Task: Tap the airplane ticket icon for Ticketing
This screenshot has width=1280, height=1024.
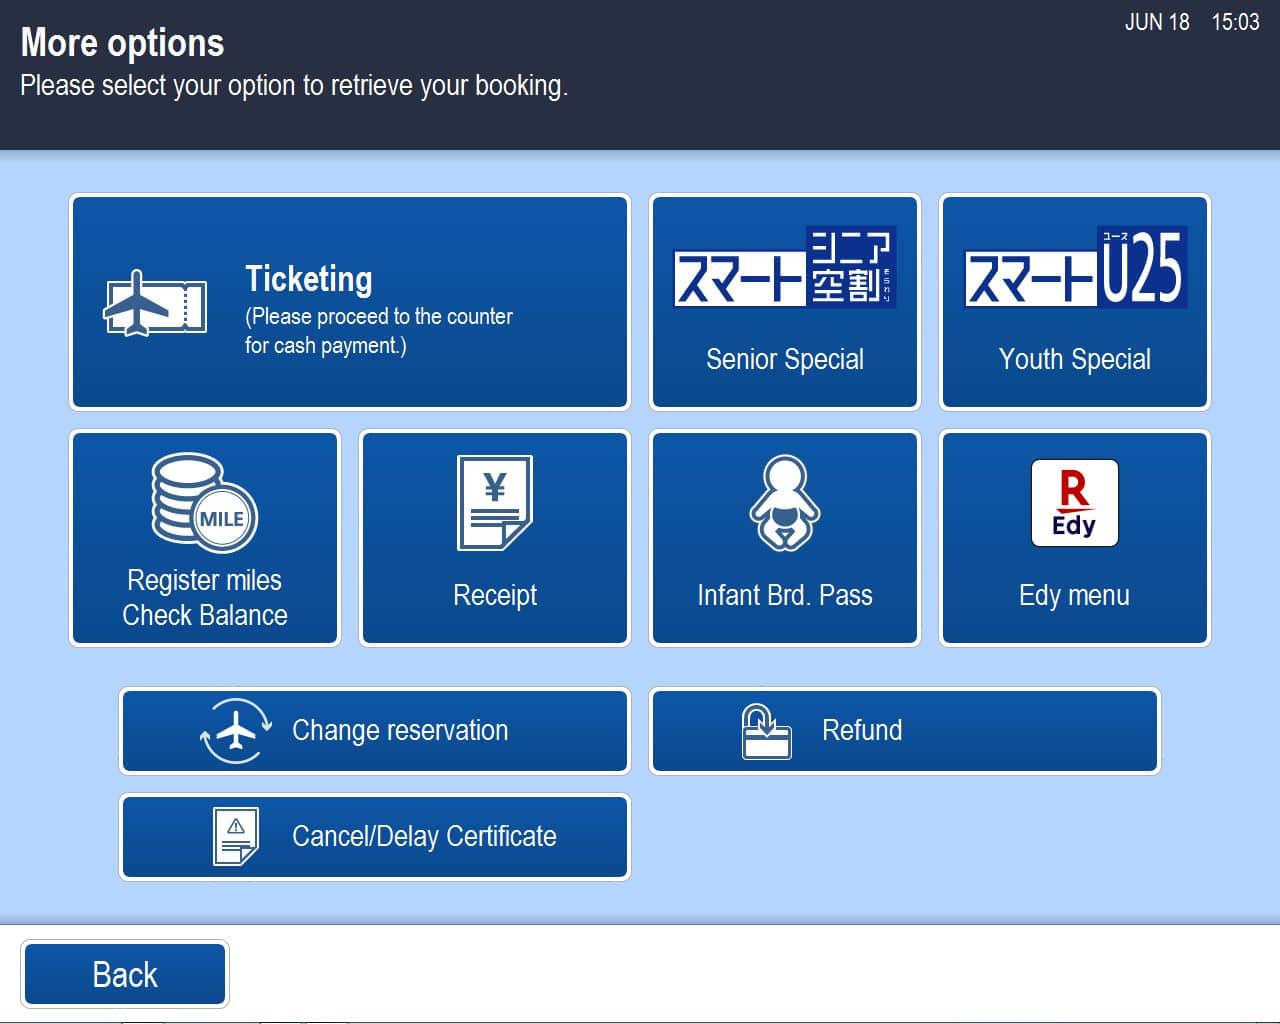Action: 155,303
